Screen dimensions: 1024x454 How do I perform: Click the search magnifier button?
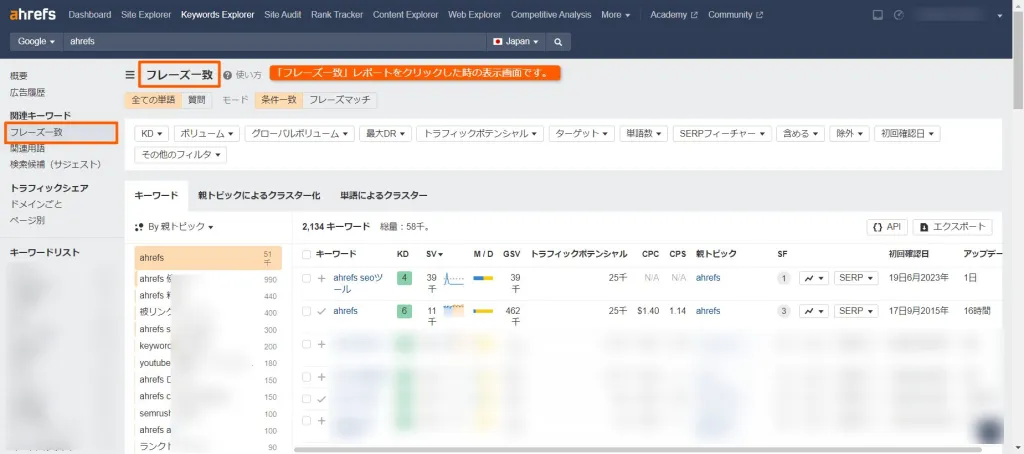click(x=558, y=41)
